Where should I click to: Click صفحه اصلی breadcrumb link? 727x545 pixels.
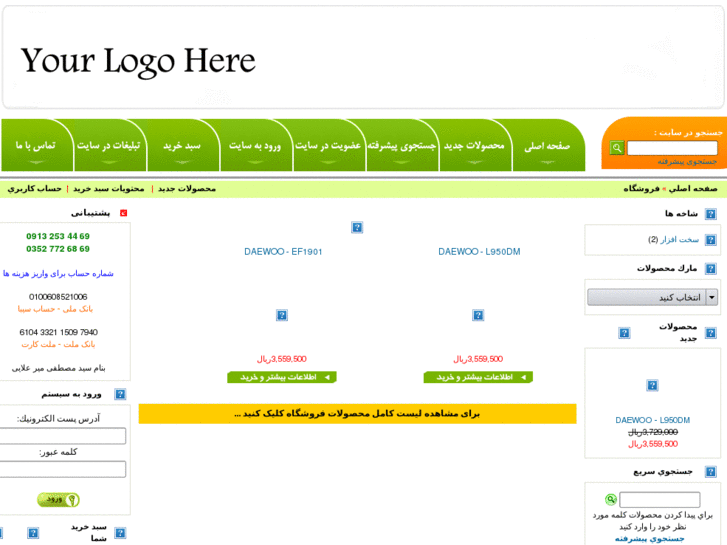(x=693, y=189)
